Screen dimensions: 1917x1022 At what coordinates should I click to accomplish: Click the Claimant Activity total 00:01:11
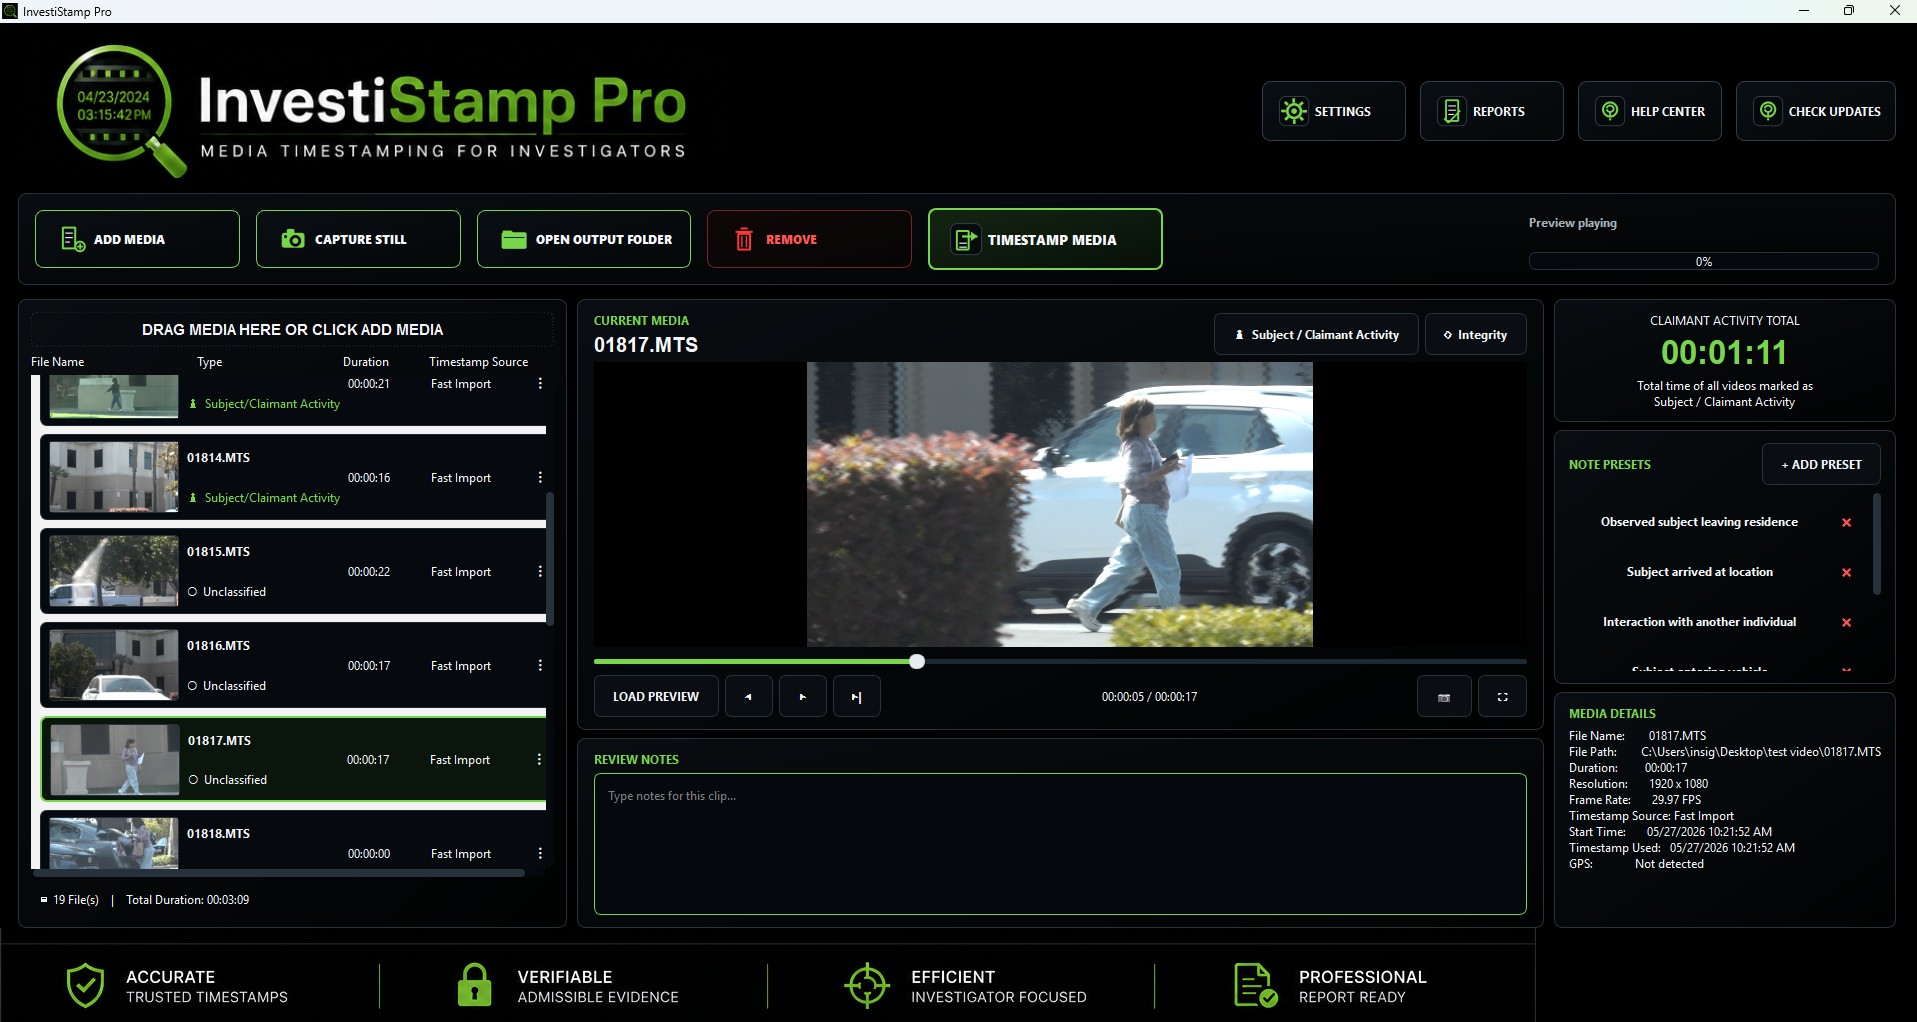(x=1724, y=352)
